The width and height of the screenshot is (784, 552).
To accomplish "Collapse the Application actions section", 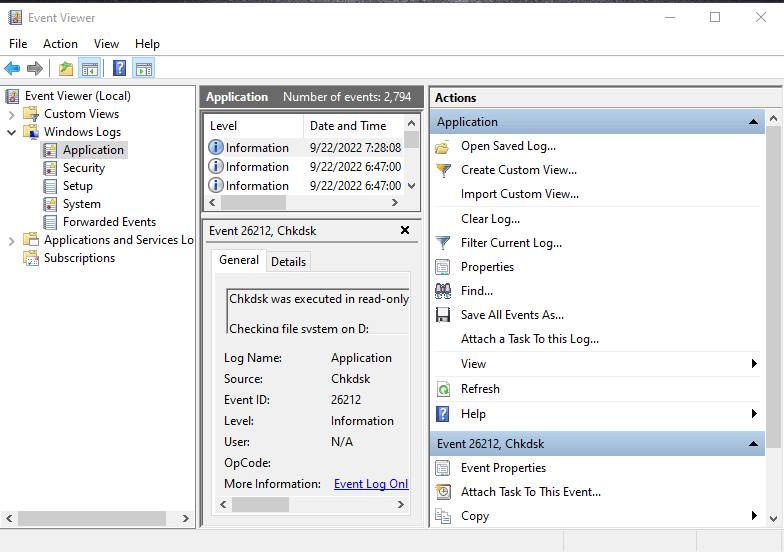I will (x=753, y=122).
